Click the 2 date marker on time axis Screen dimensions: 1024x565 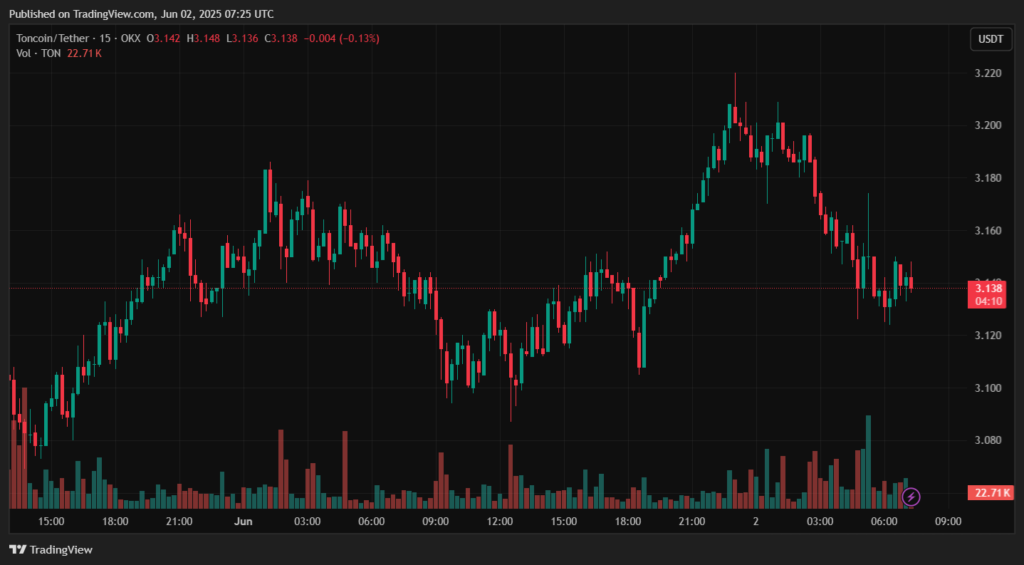pyautogui.click(x=756, y=521)
